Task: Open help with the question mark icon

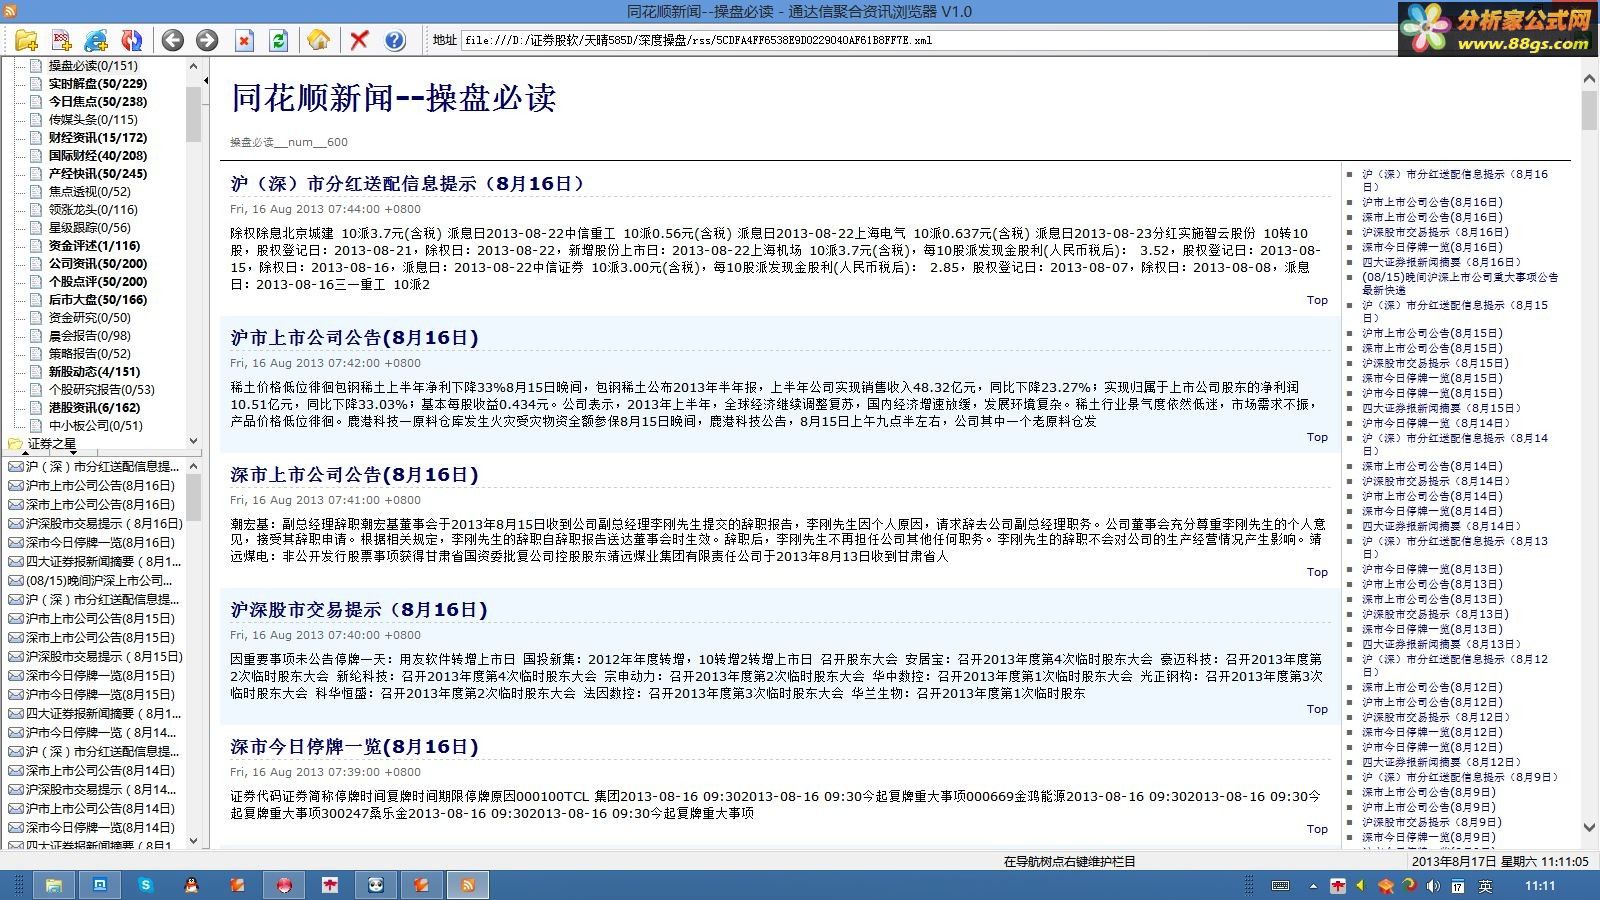Action: (x=395, y=41)
